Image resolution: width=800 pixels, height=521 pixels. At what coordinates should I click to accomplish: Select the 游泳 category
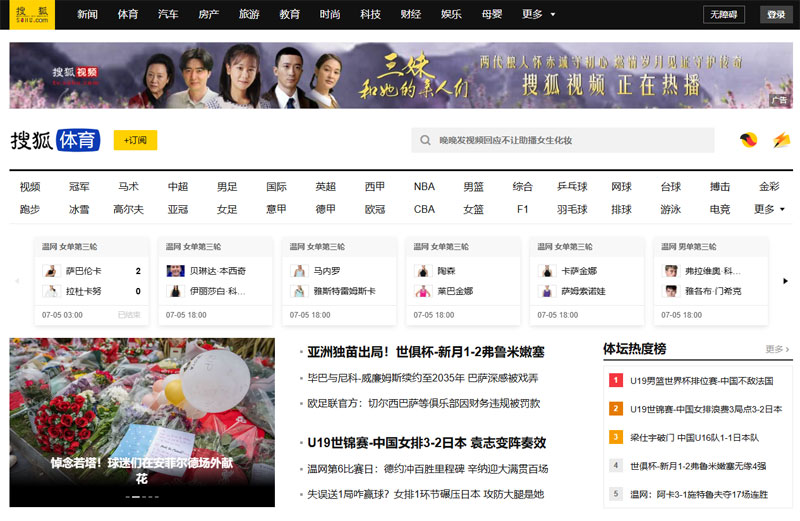click(670, 209)
